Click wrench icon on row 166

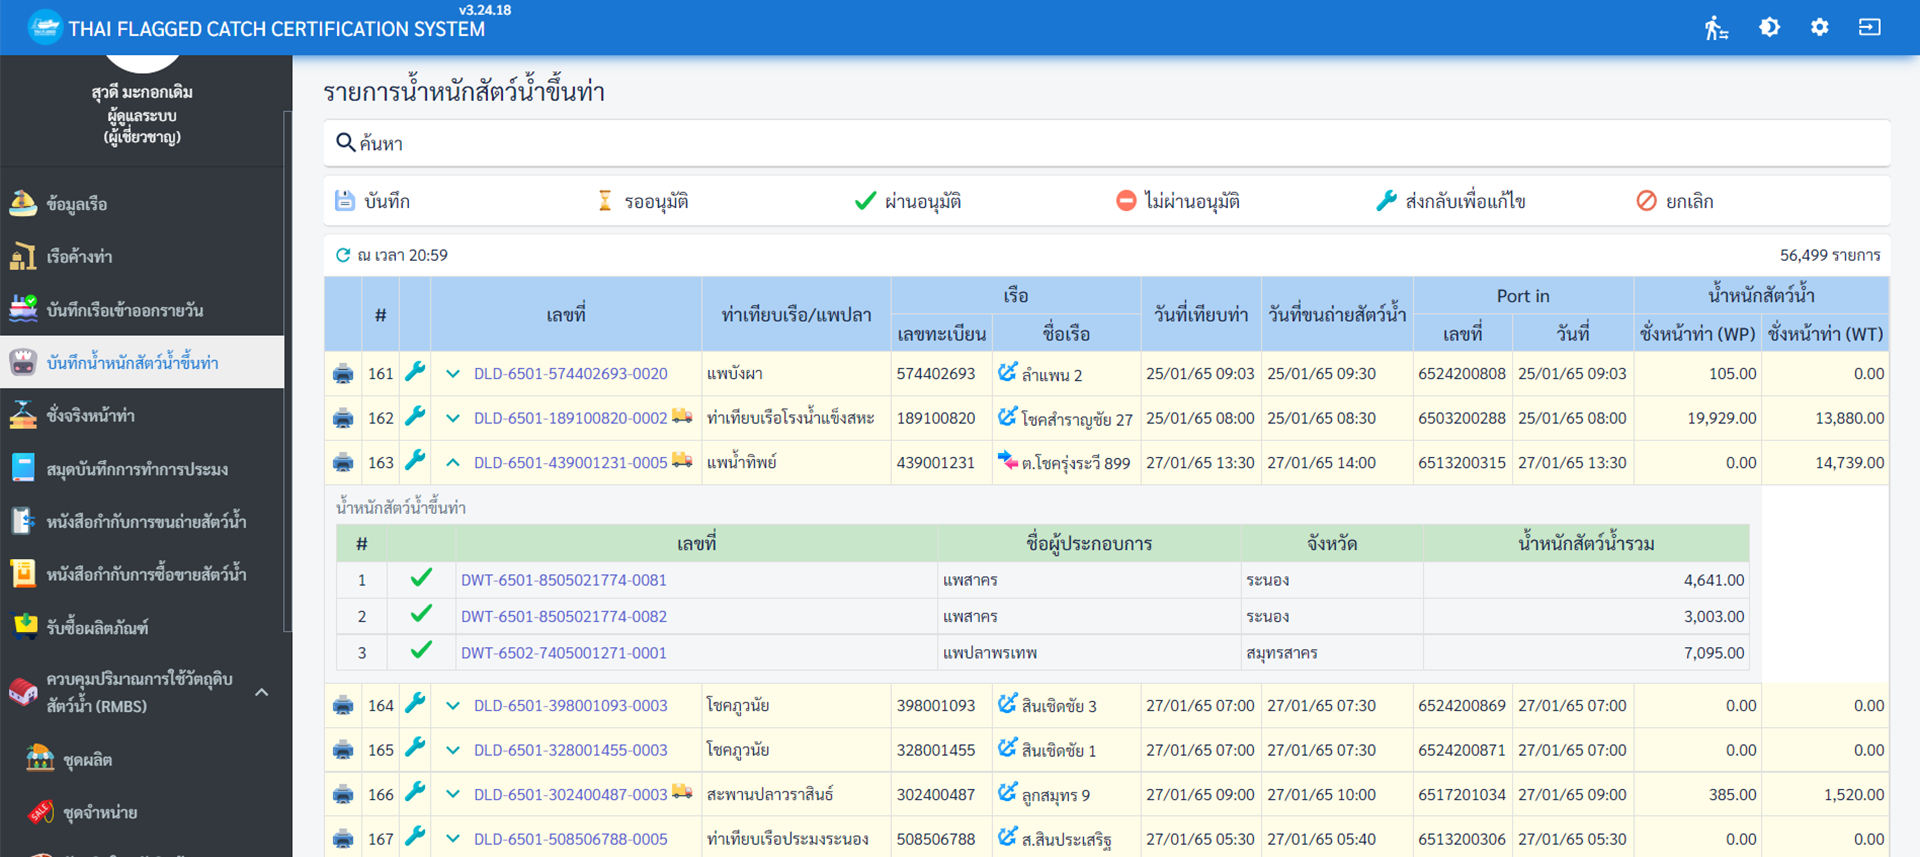[415, 793]
